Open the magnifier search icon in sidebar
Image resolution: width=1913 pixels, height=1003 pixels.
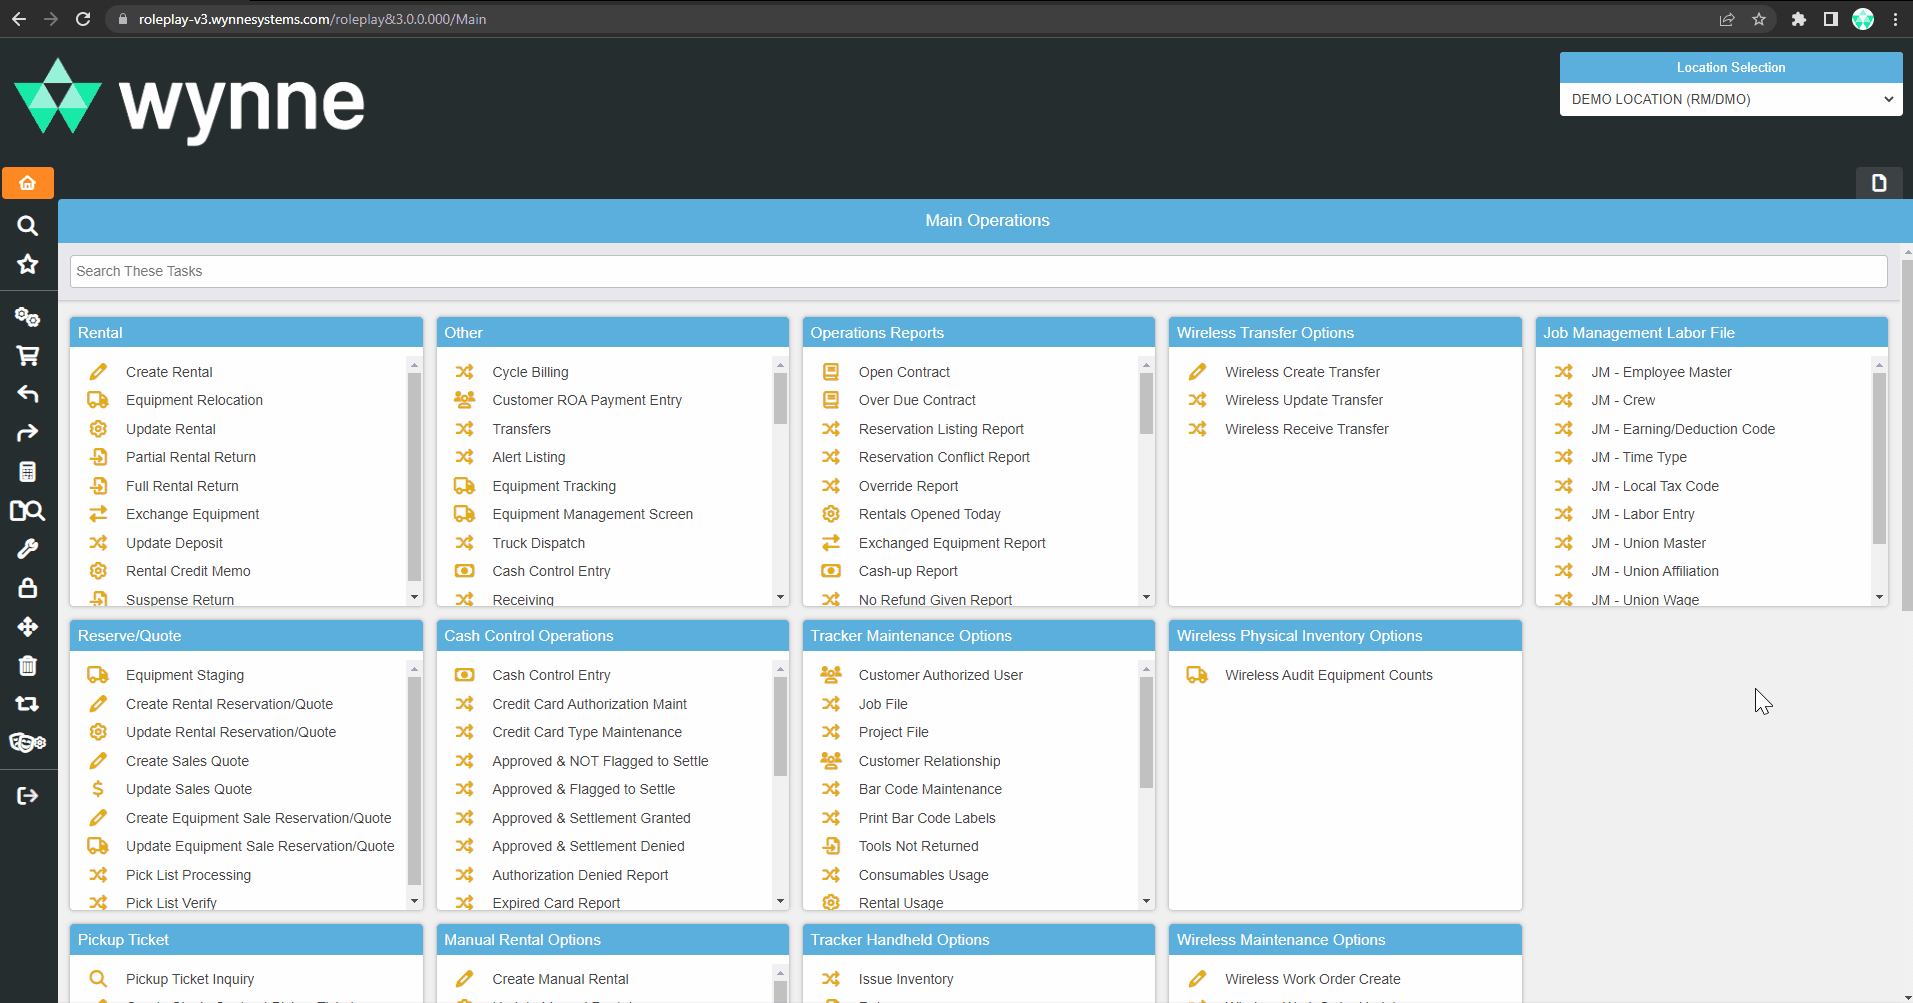[x=28, y=226]
